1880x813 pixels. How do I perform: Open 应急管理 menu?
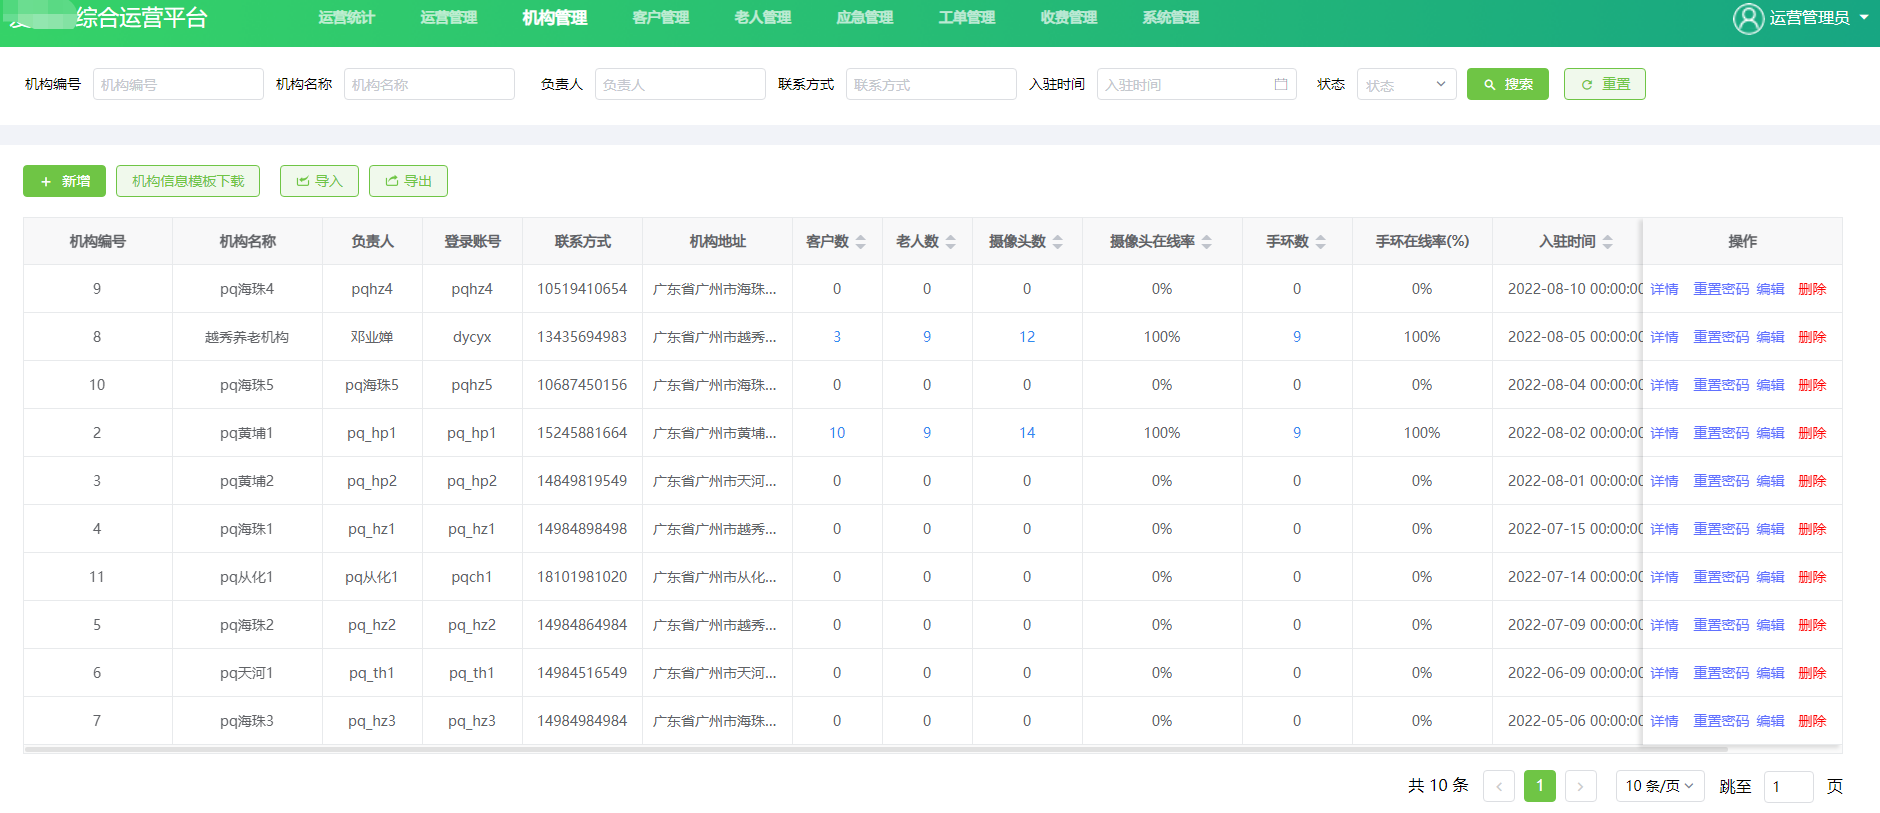864,18
